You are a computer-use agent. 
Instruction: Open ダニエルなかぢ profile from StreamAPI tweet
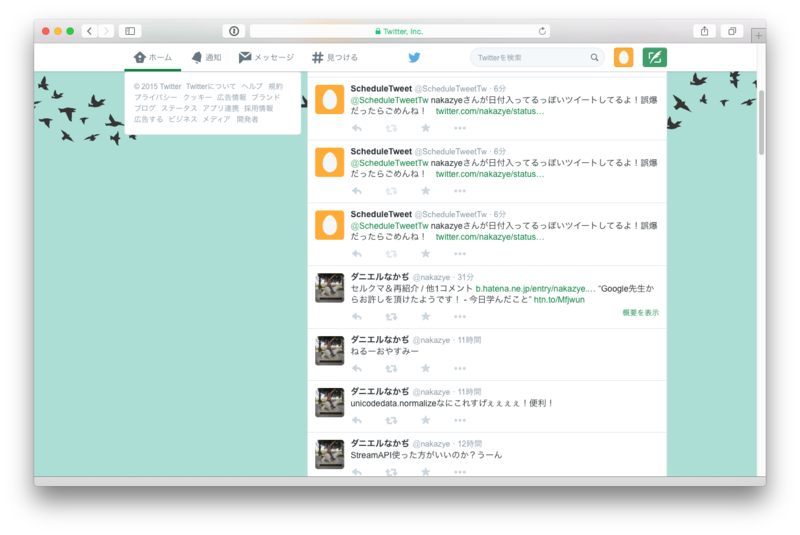[380, 443]
